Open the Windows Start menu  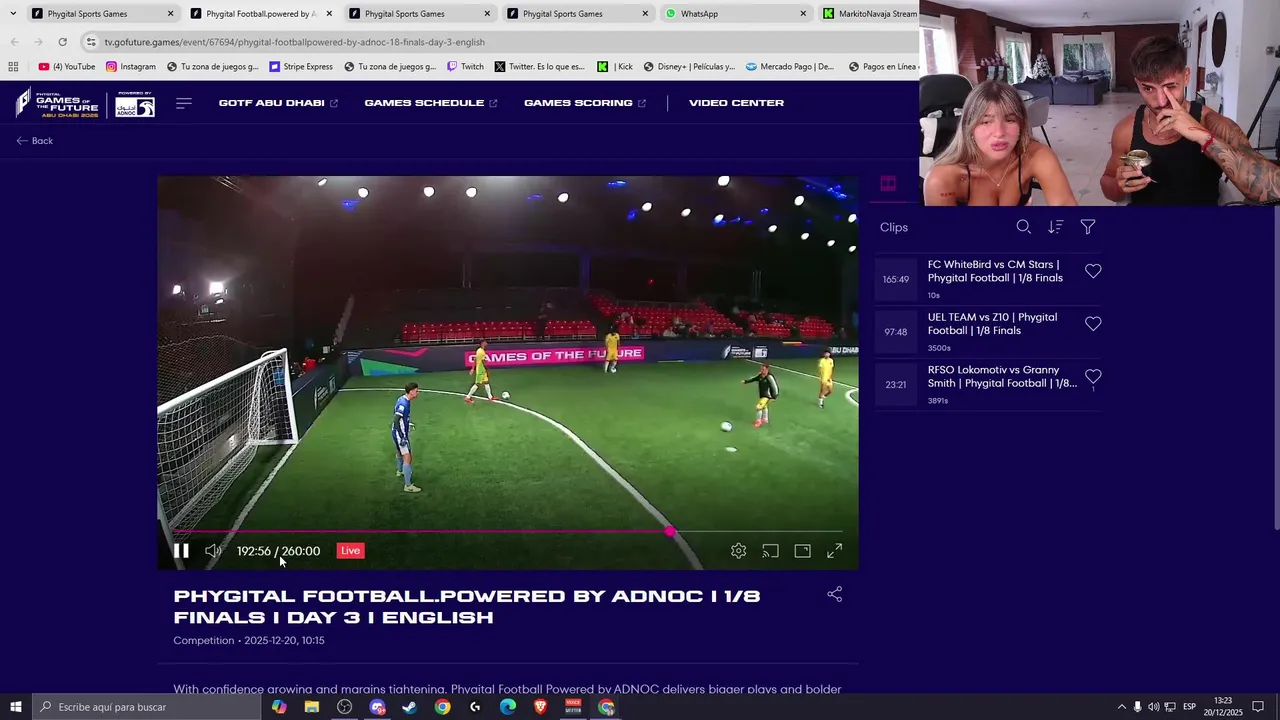click(x=15, y=707)
